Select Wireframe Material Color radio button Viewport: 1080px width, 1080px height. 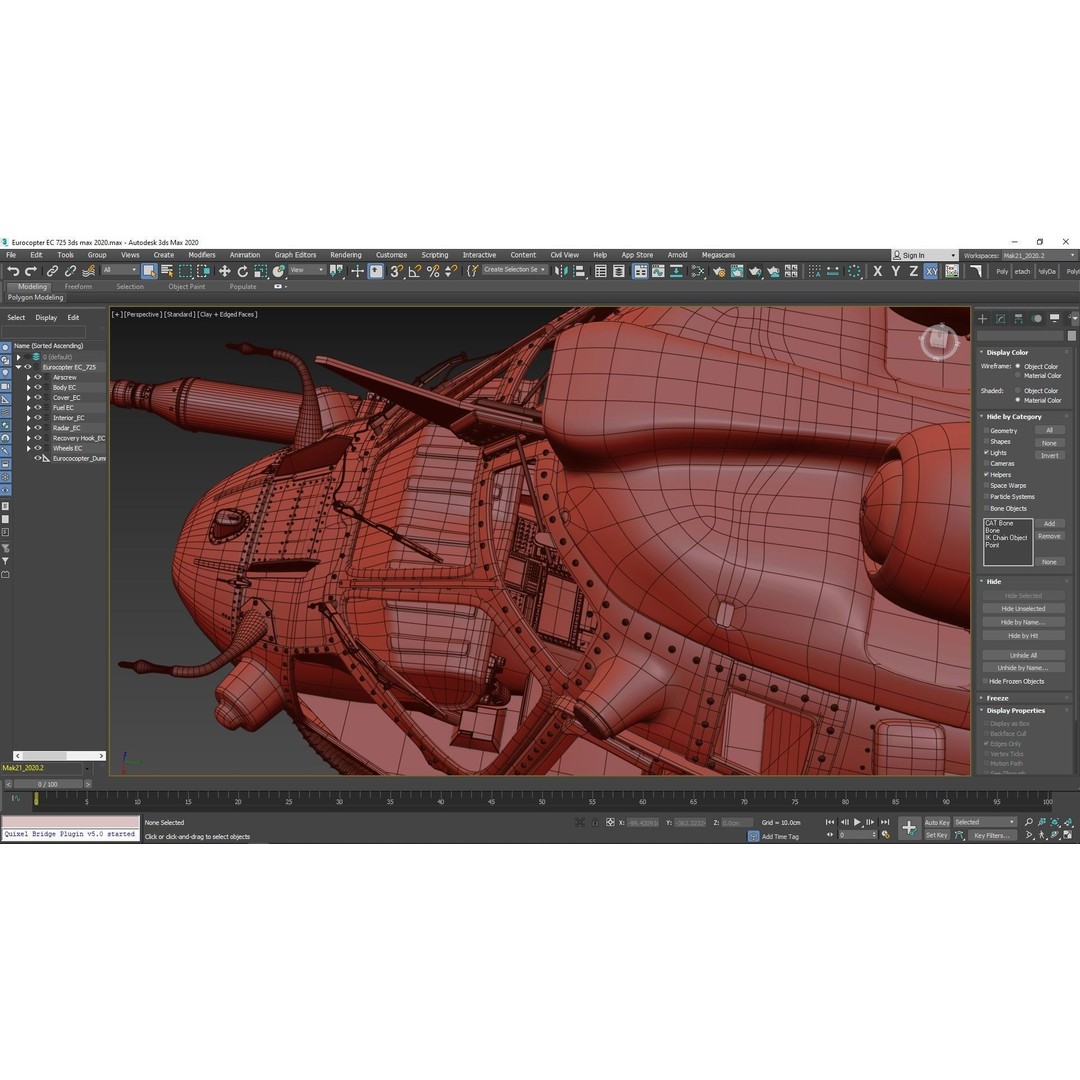(x=1017, y=376)
